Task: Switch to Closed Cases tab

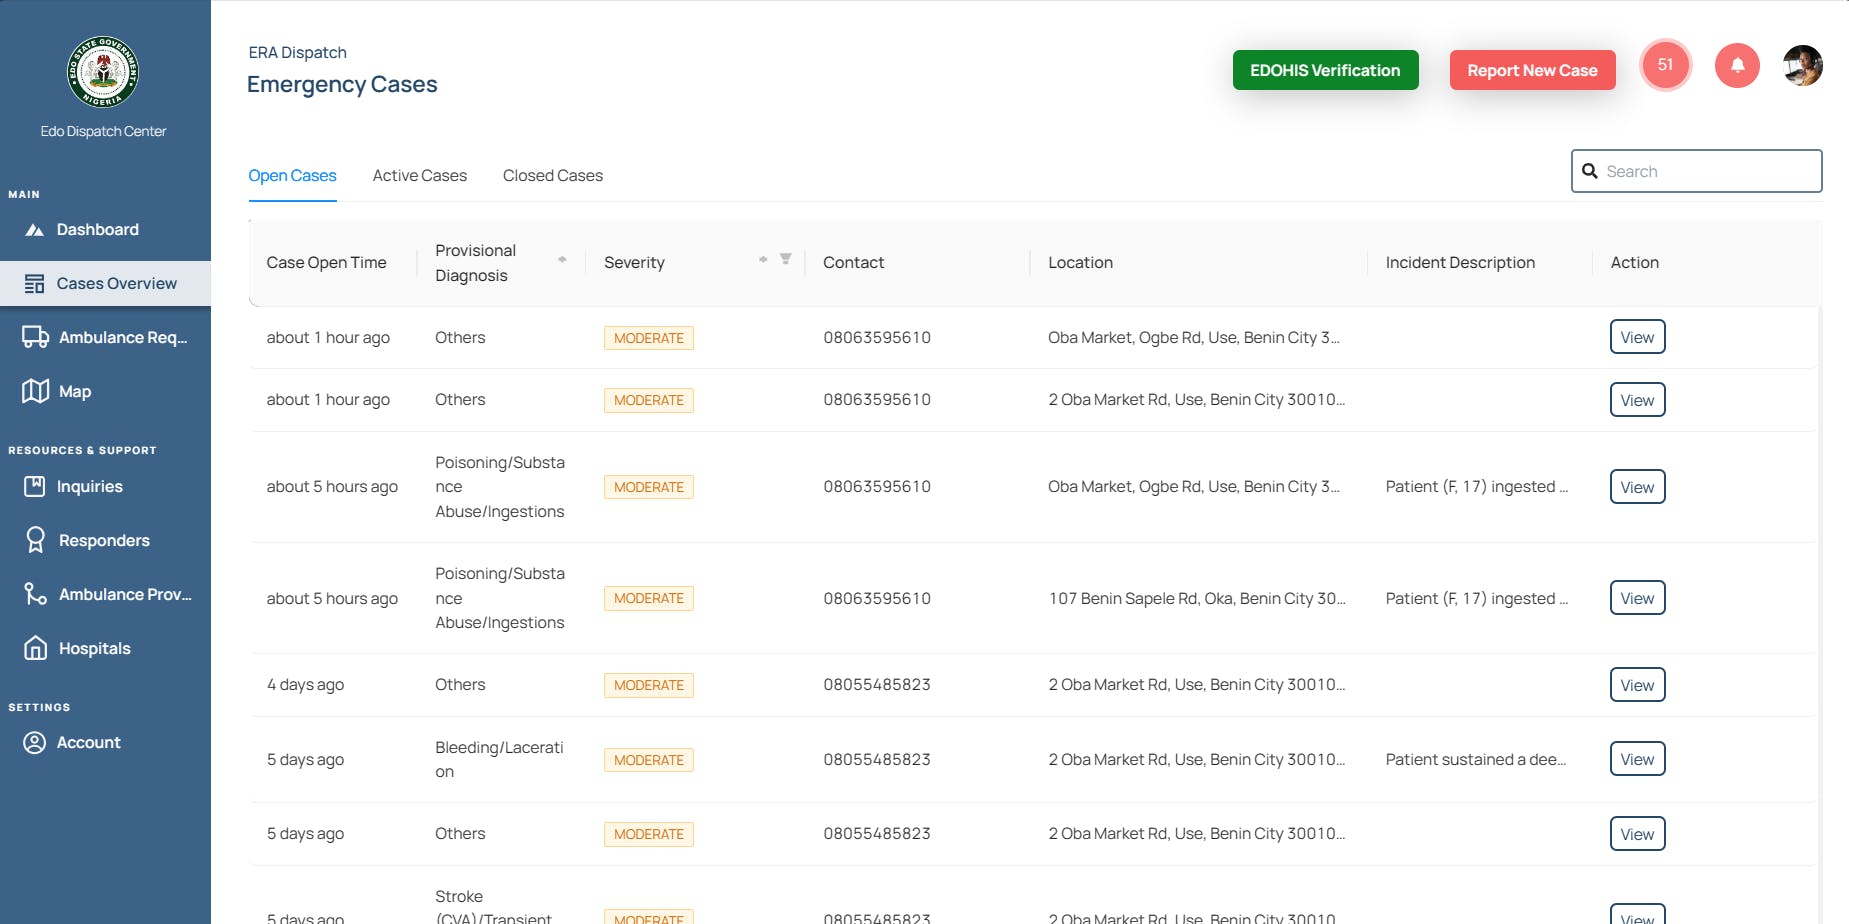Action: (x=553, y=176)
